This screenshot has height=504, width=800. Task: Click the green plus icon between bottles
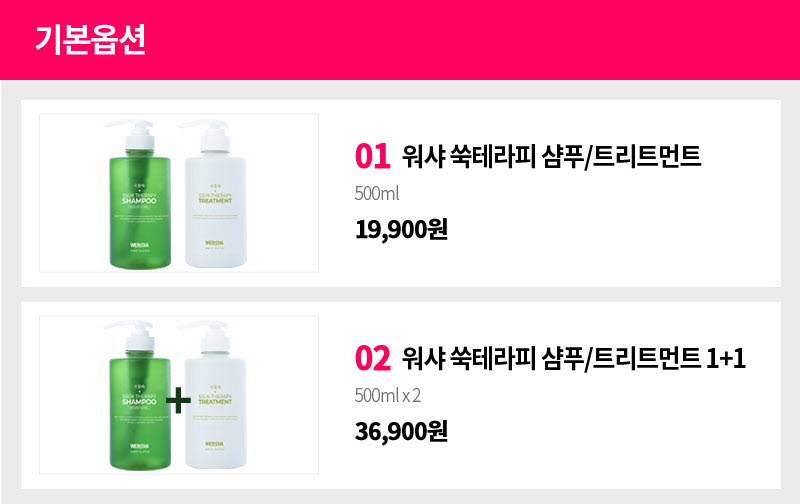tap(178, 400)
